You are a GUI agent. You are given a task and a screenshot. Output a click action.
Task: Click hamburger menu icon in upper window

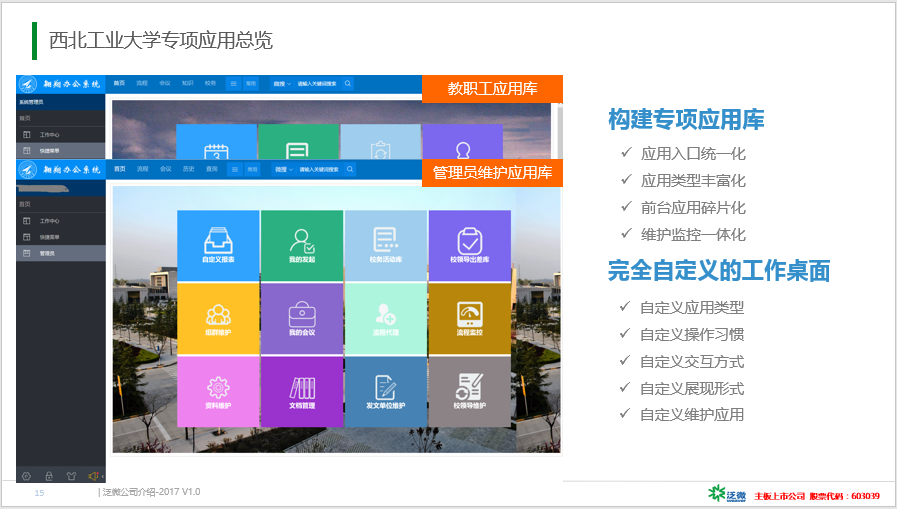[x=233, y=83]
